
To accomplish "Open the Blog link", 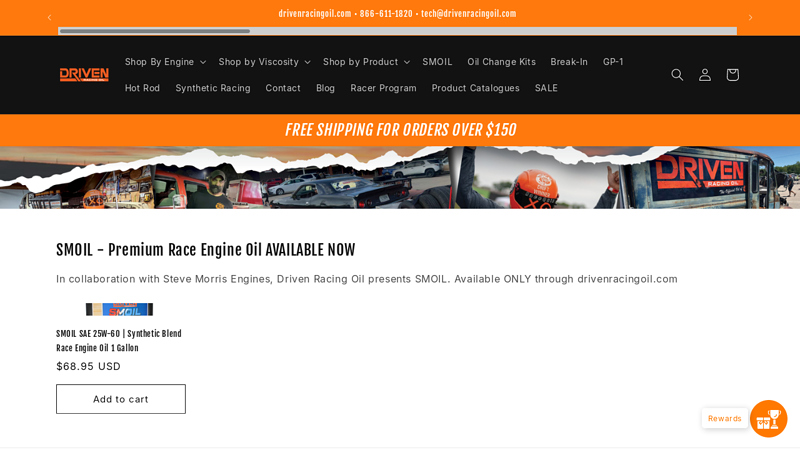I will pyautogui.click(x=326, y=88).
